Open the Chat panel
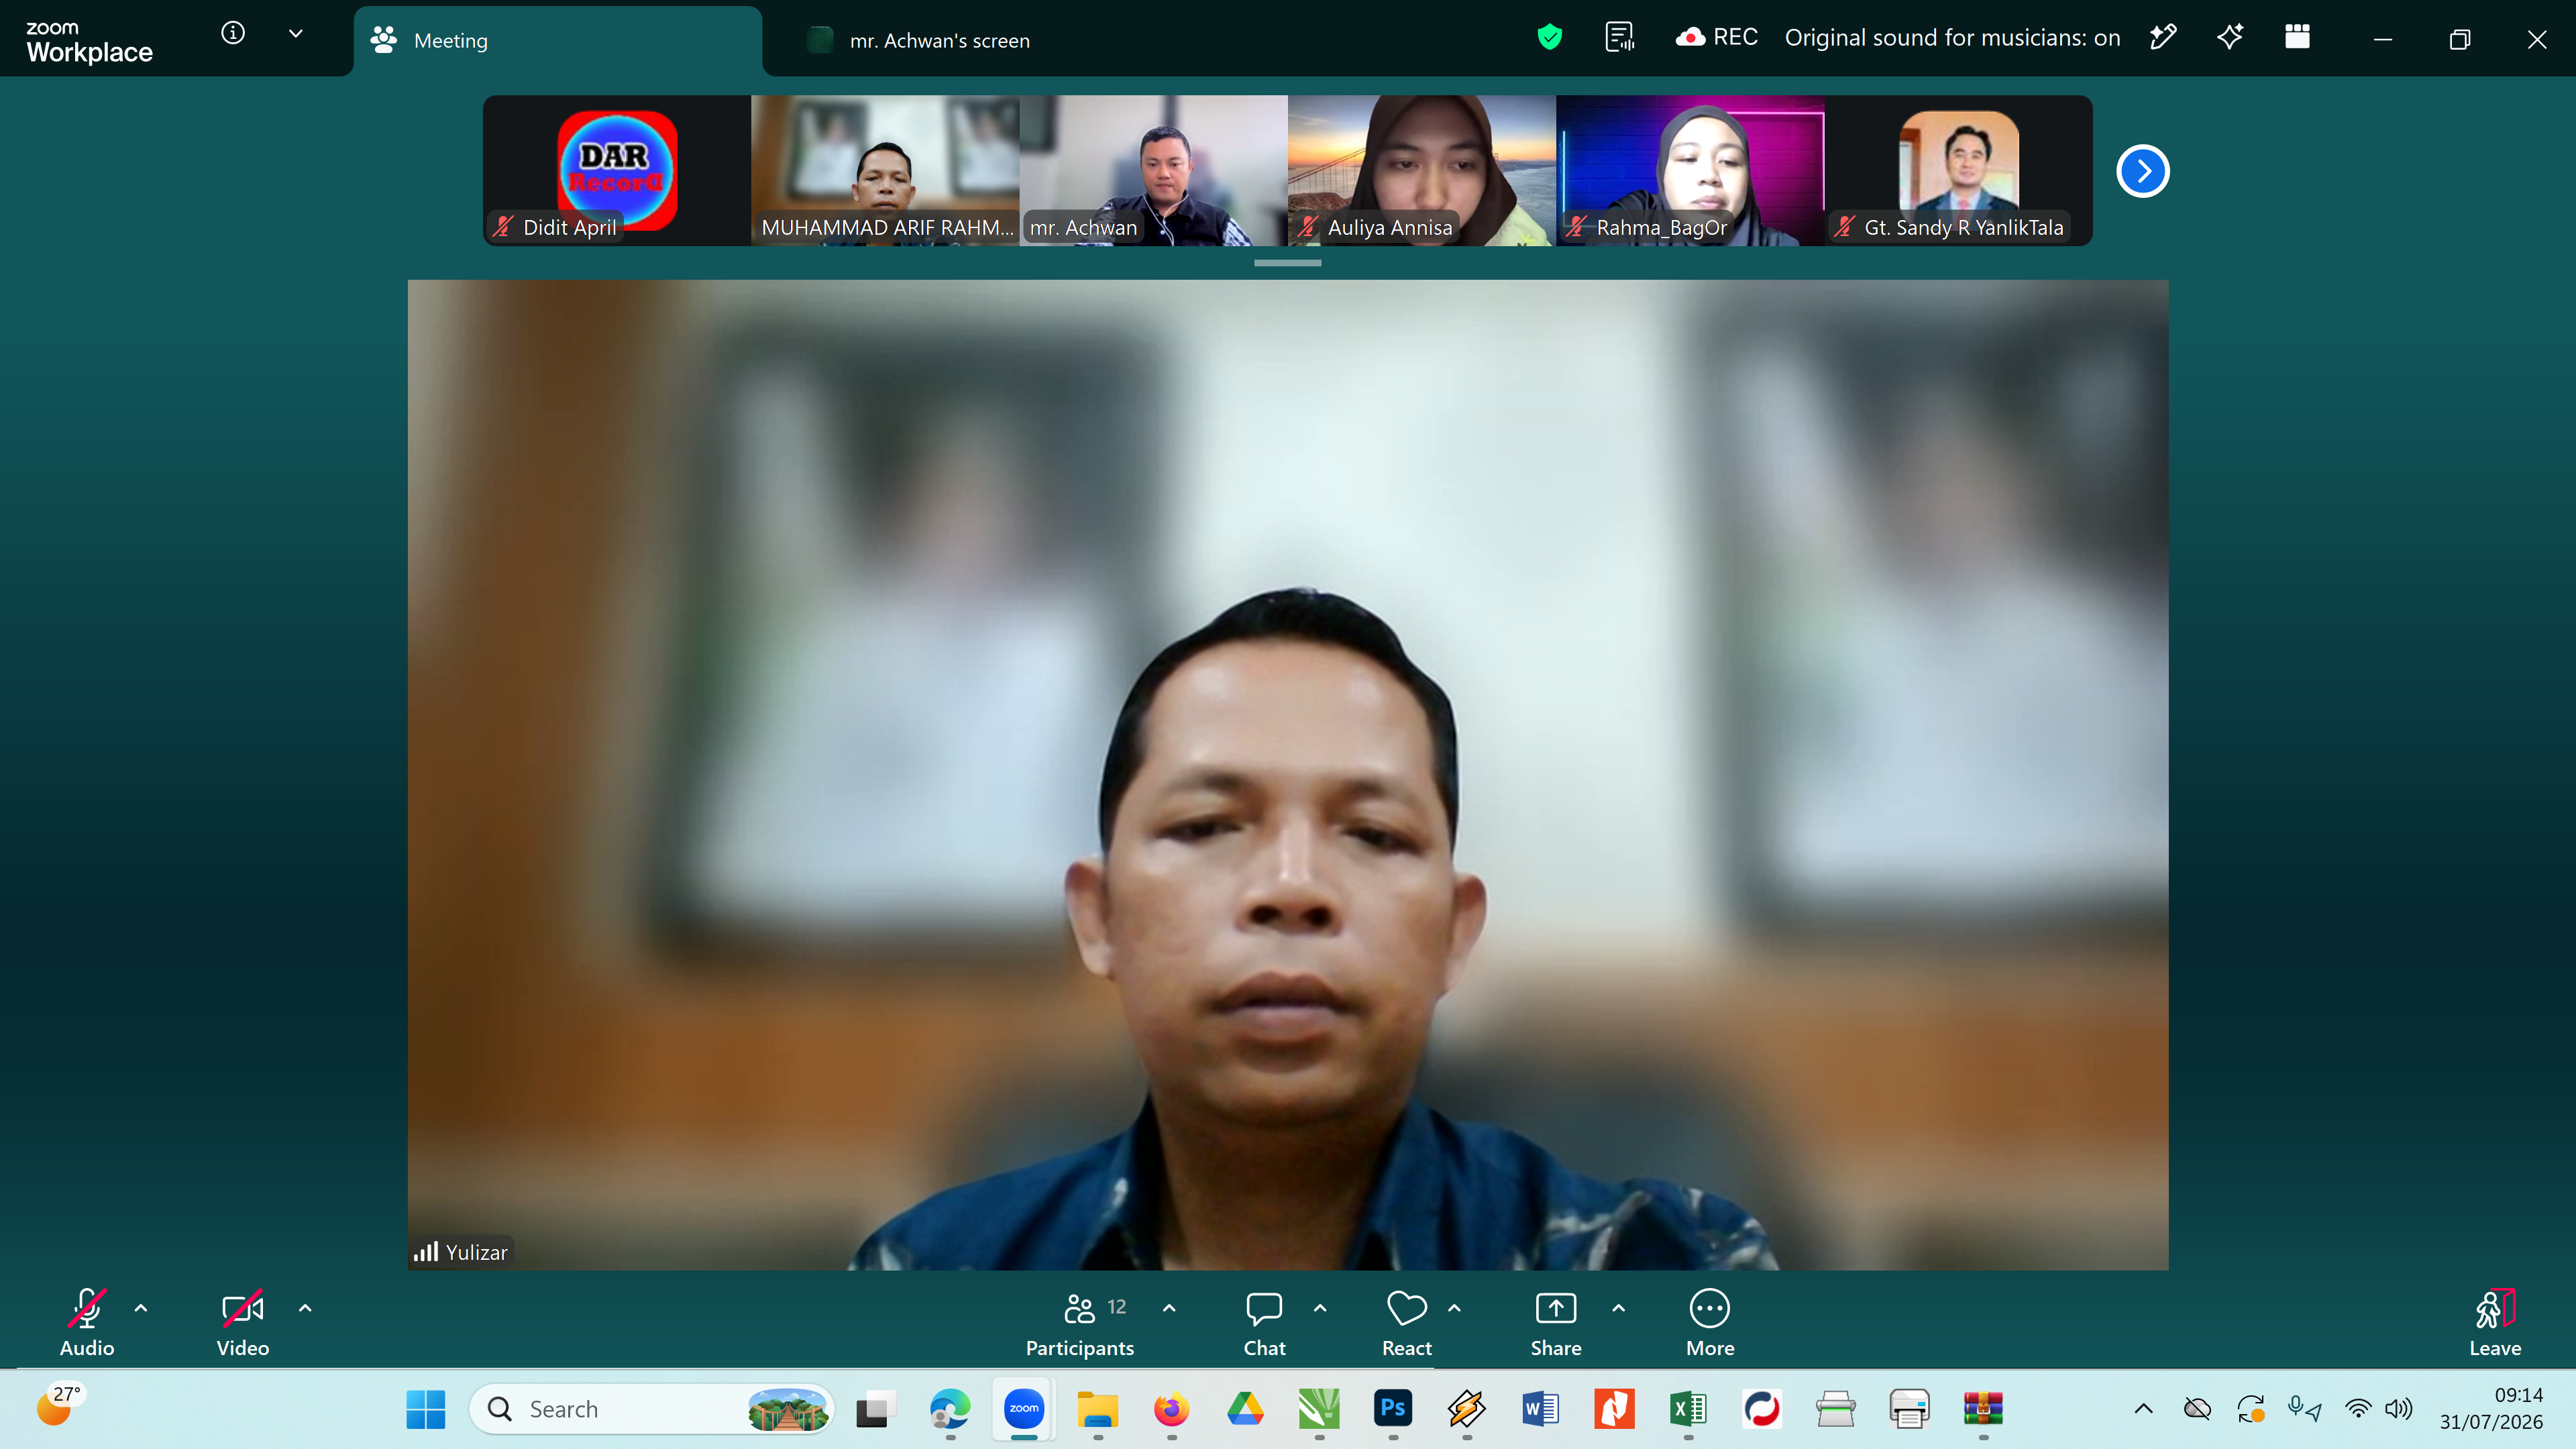The width and height of the screenshot is (2576, 1449). (1264, 1322)
